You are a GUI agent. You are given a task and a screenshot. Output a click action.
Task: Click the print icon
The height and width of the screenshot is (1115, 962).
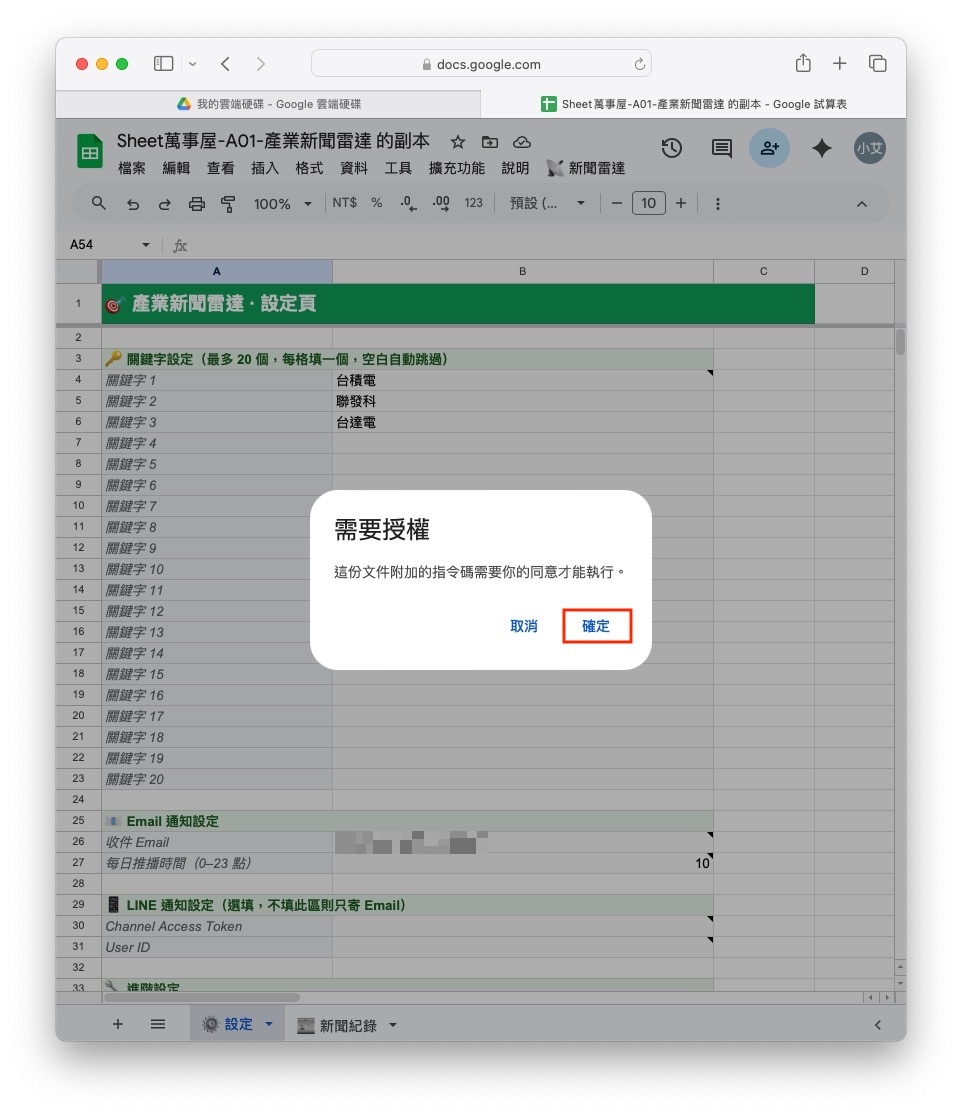197,204
